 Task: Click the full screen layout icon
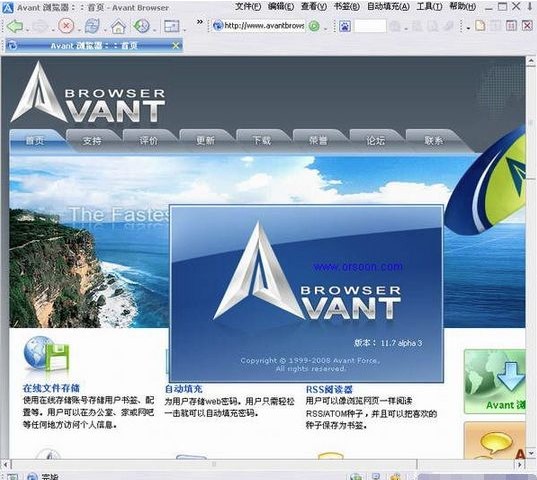pyautogui.click(x=172, y=26)
